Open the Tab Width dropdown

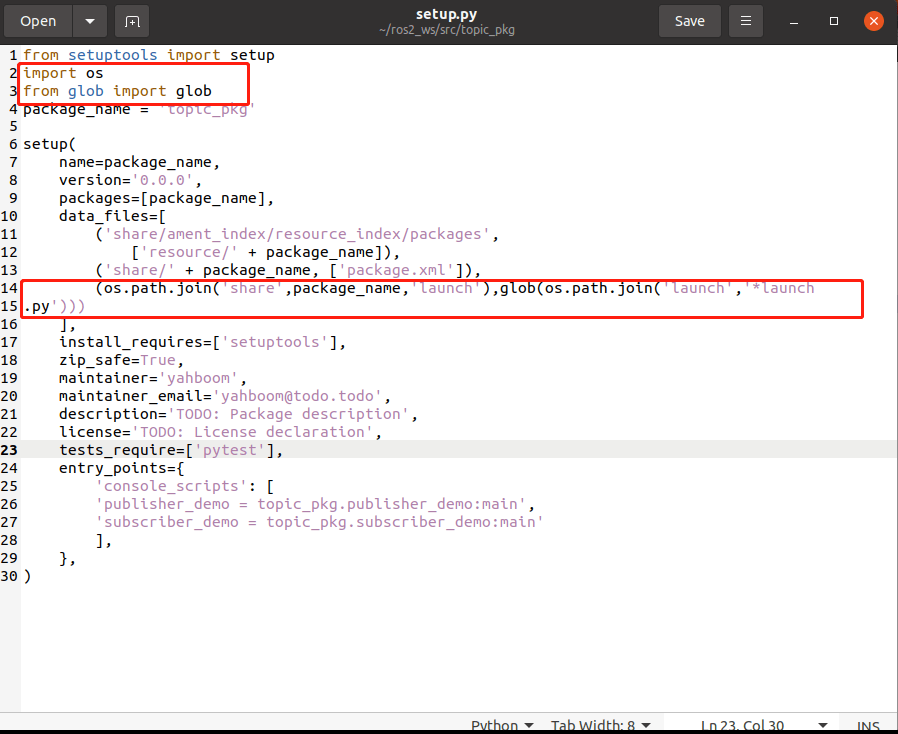pos(600,725)
